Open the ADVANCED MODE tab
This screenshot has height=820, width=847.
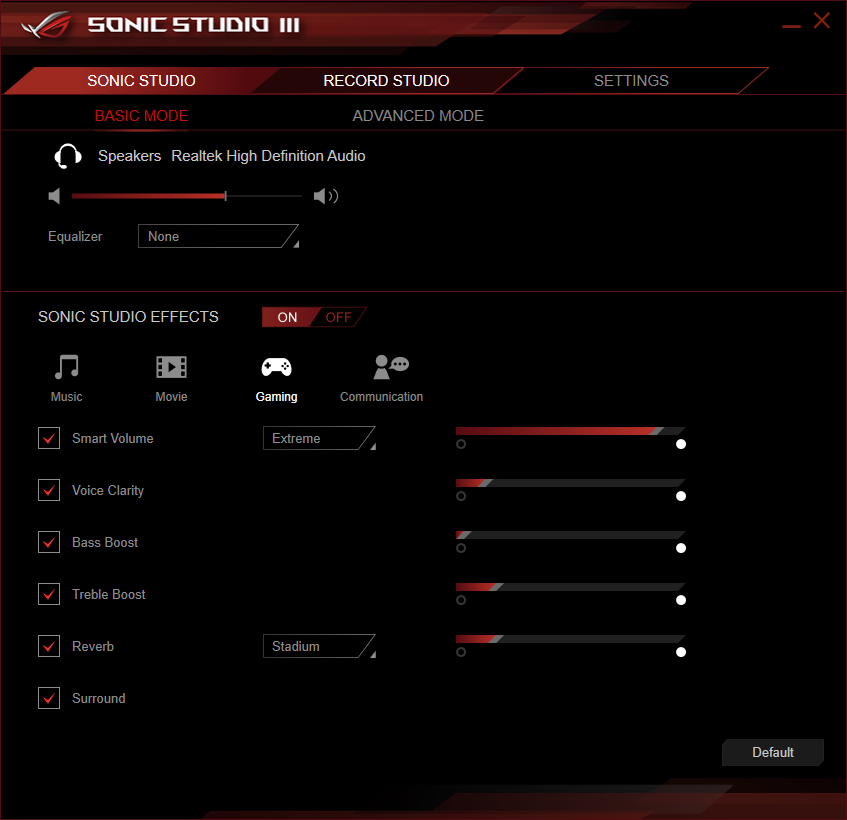418,116
